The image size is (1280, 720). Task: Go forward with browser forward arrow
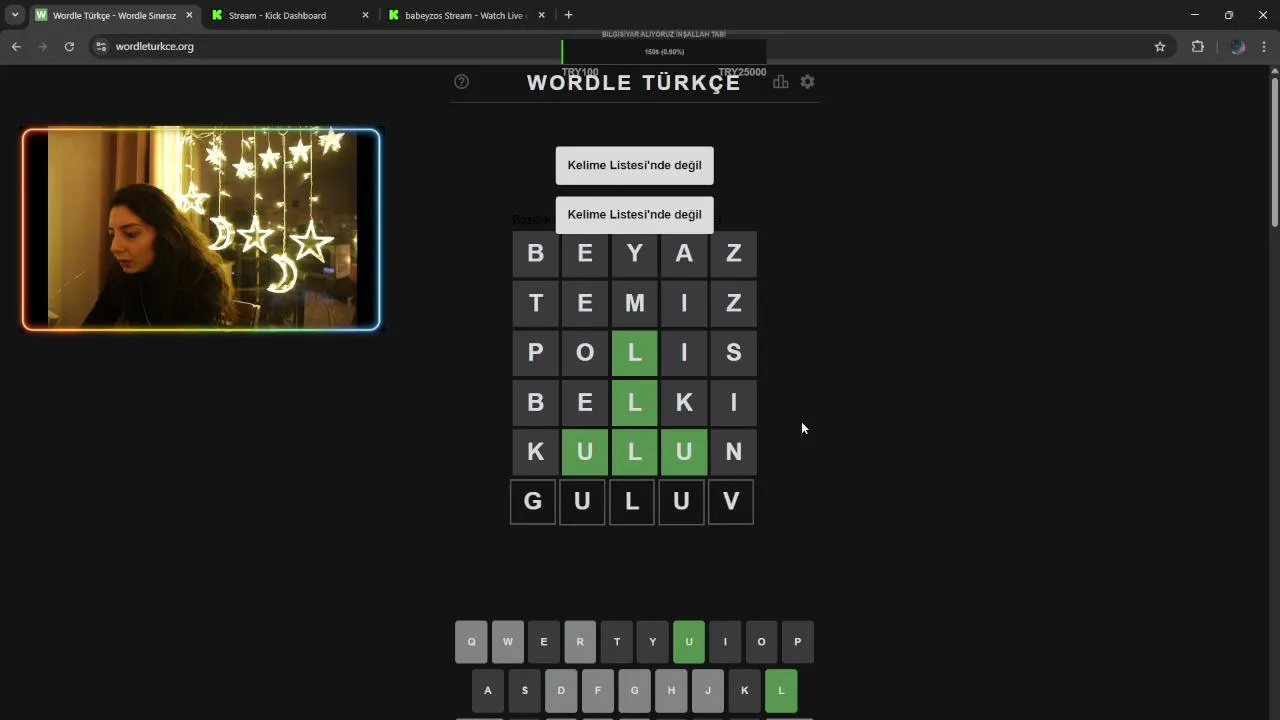tap(42, 46)
